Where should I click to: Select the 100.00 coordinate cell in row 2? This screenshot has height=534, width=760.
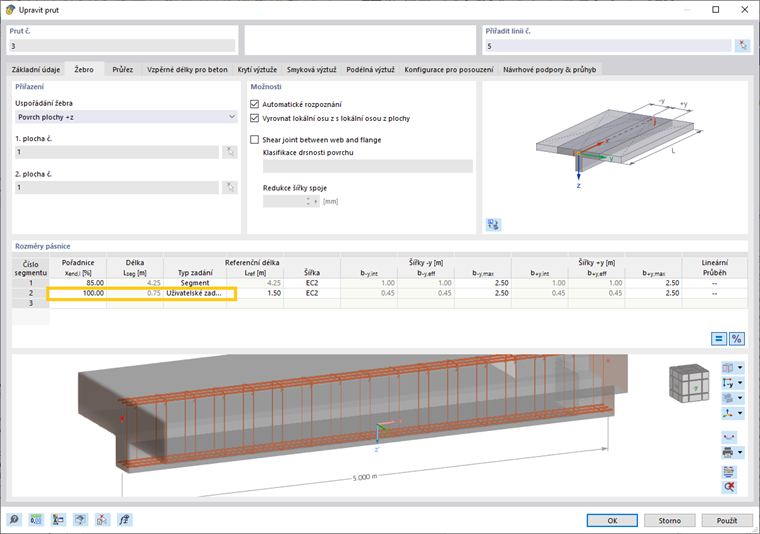pos(78,293)
